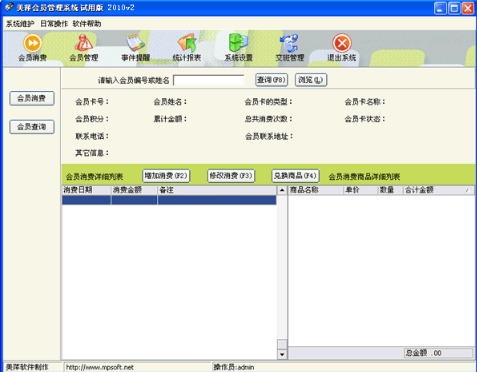The image size is (477, 372).
Task: Open the 交班管理 toolbar icon
Action: point(290,43)
